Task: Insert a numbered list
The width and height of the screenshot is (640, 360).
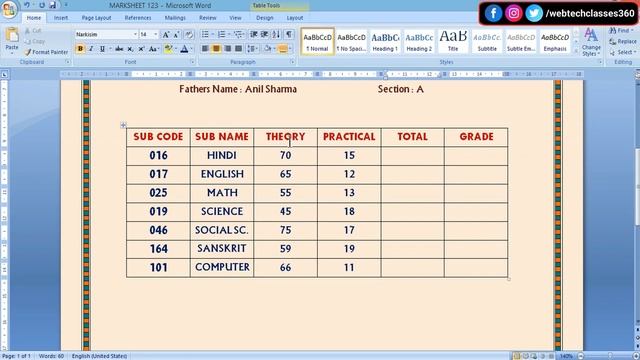Action: (x=221, y=35)
